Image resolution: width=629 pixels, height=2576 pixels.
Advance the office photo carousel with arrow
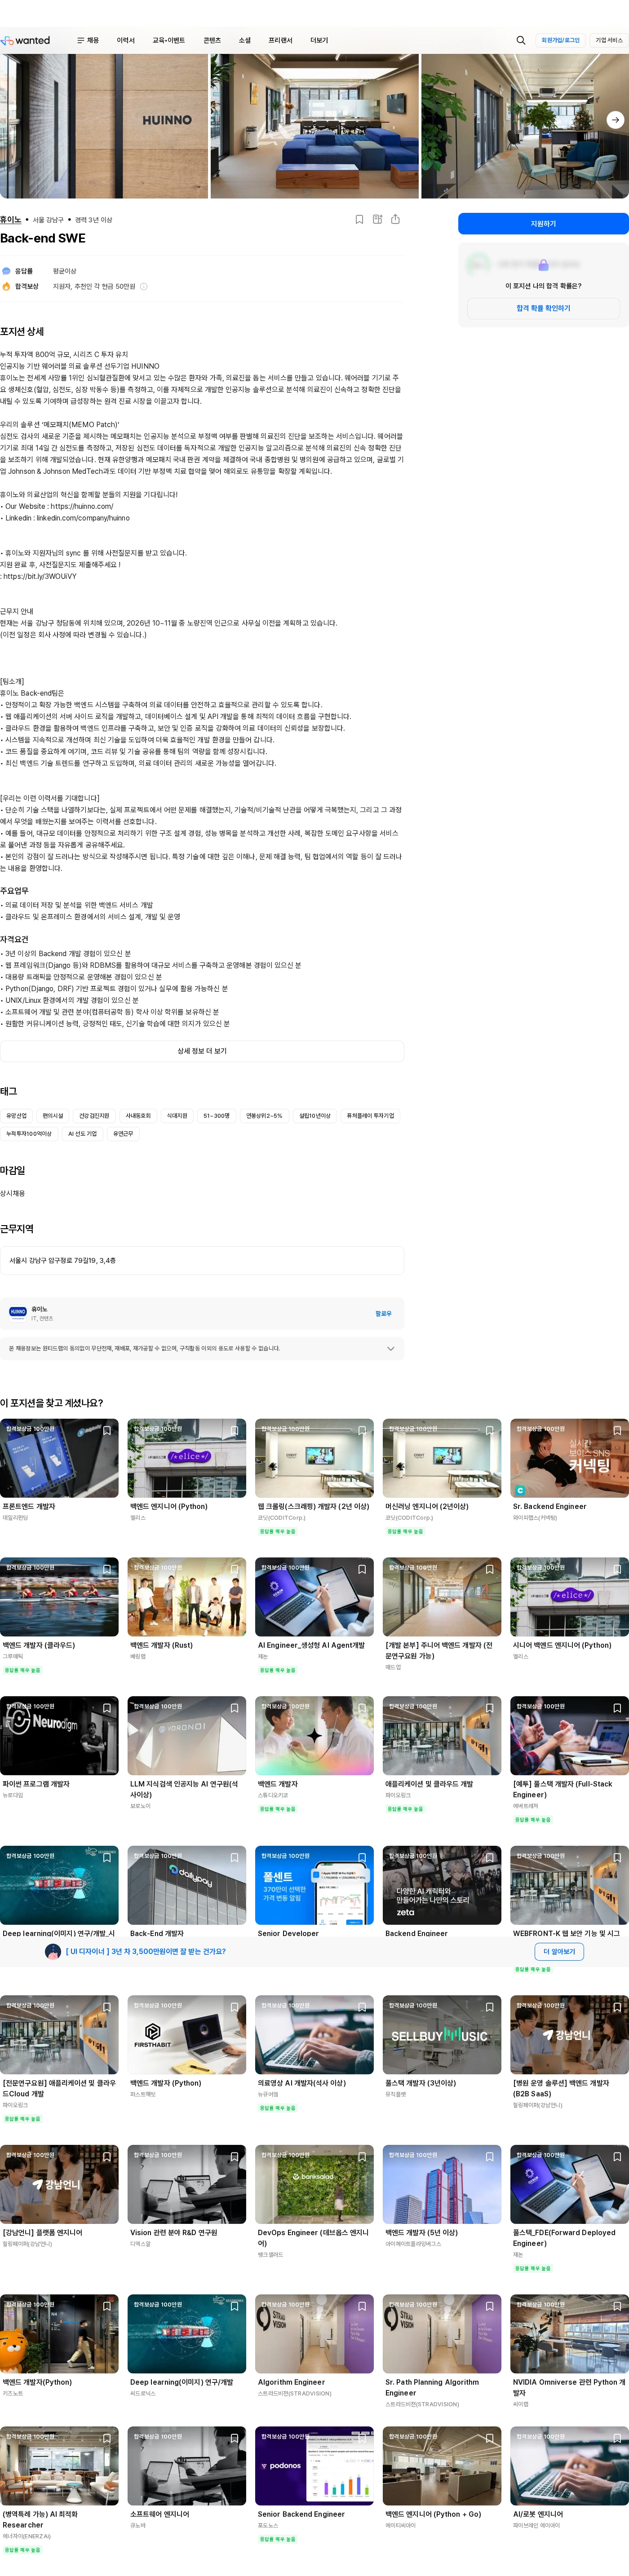coord(615,119)
